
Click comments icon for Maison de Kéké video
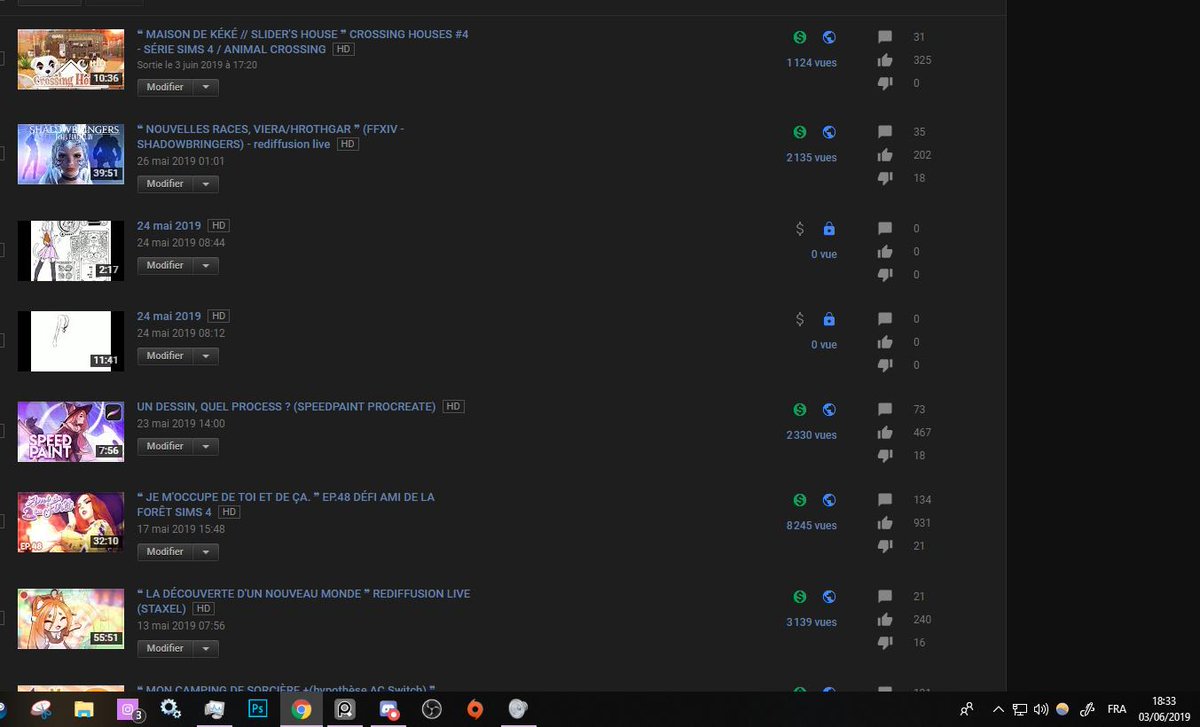point(885,38)
